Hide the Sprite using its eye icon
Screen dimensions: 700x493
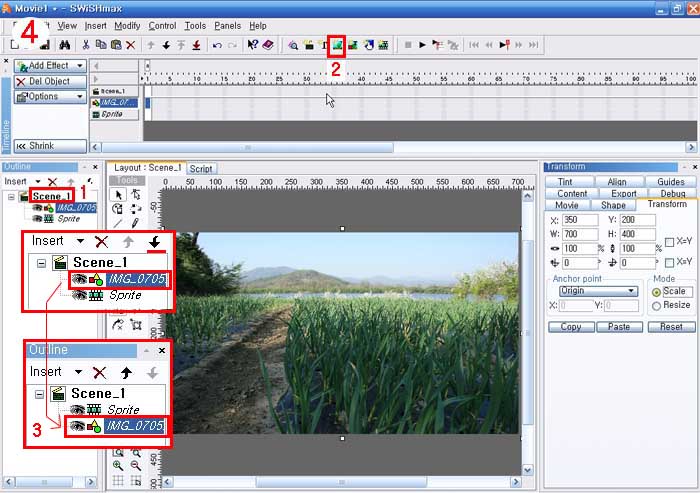pos(37,219)
